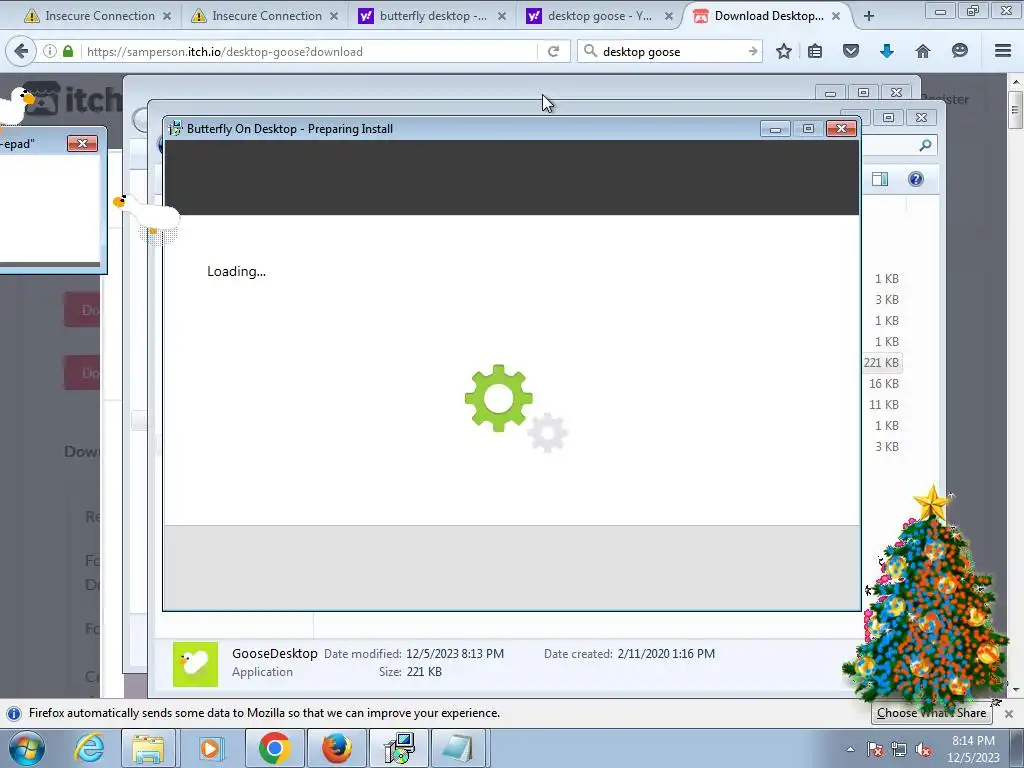
Task: Close the desktop goose Yahoo tab
Action: [x=669, y=16]
